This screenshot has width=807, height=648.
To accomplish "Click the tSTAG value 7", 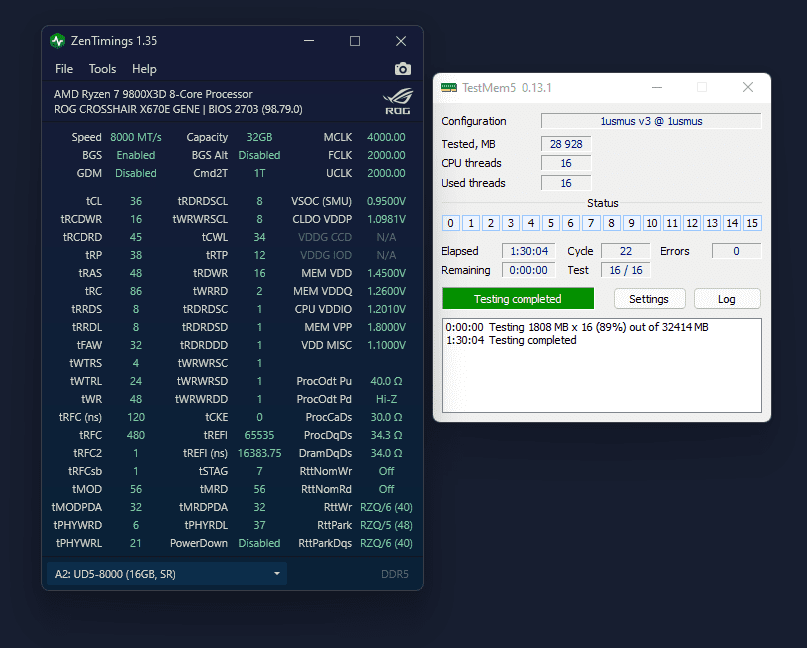I will [x=259, y=471].
